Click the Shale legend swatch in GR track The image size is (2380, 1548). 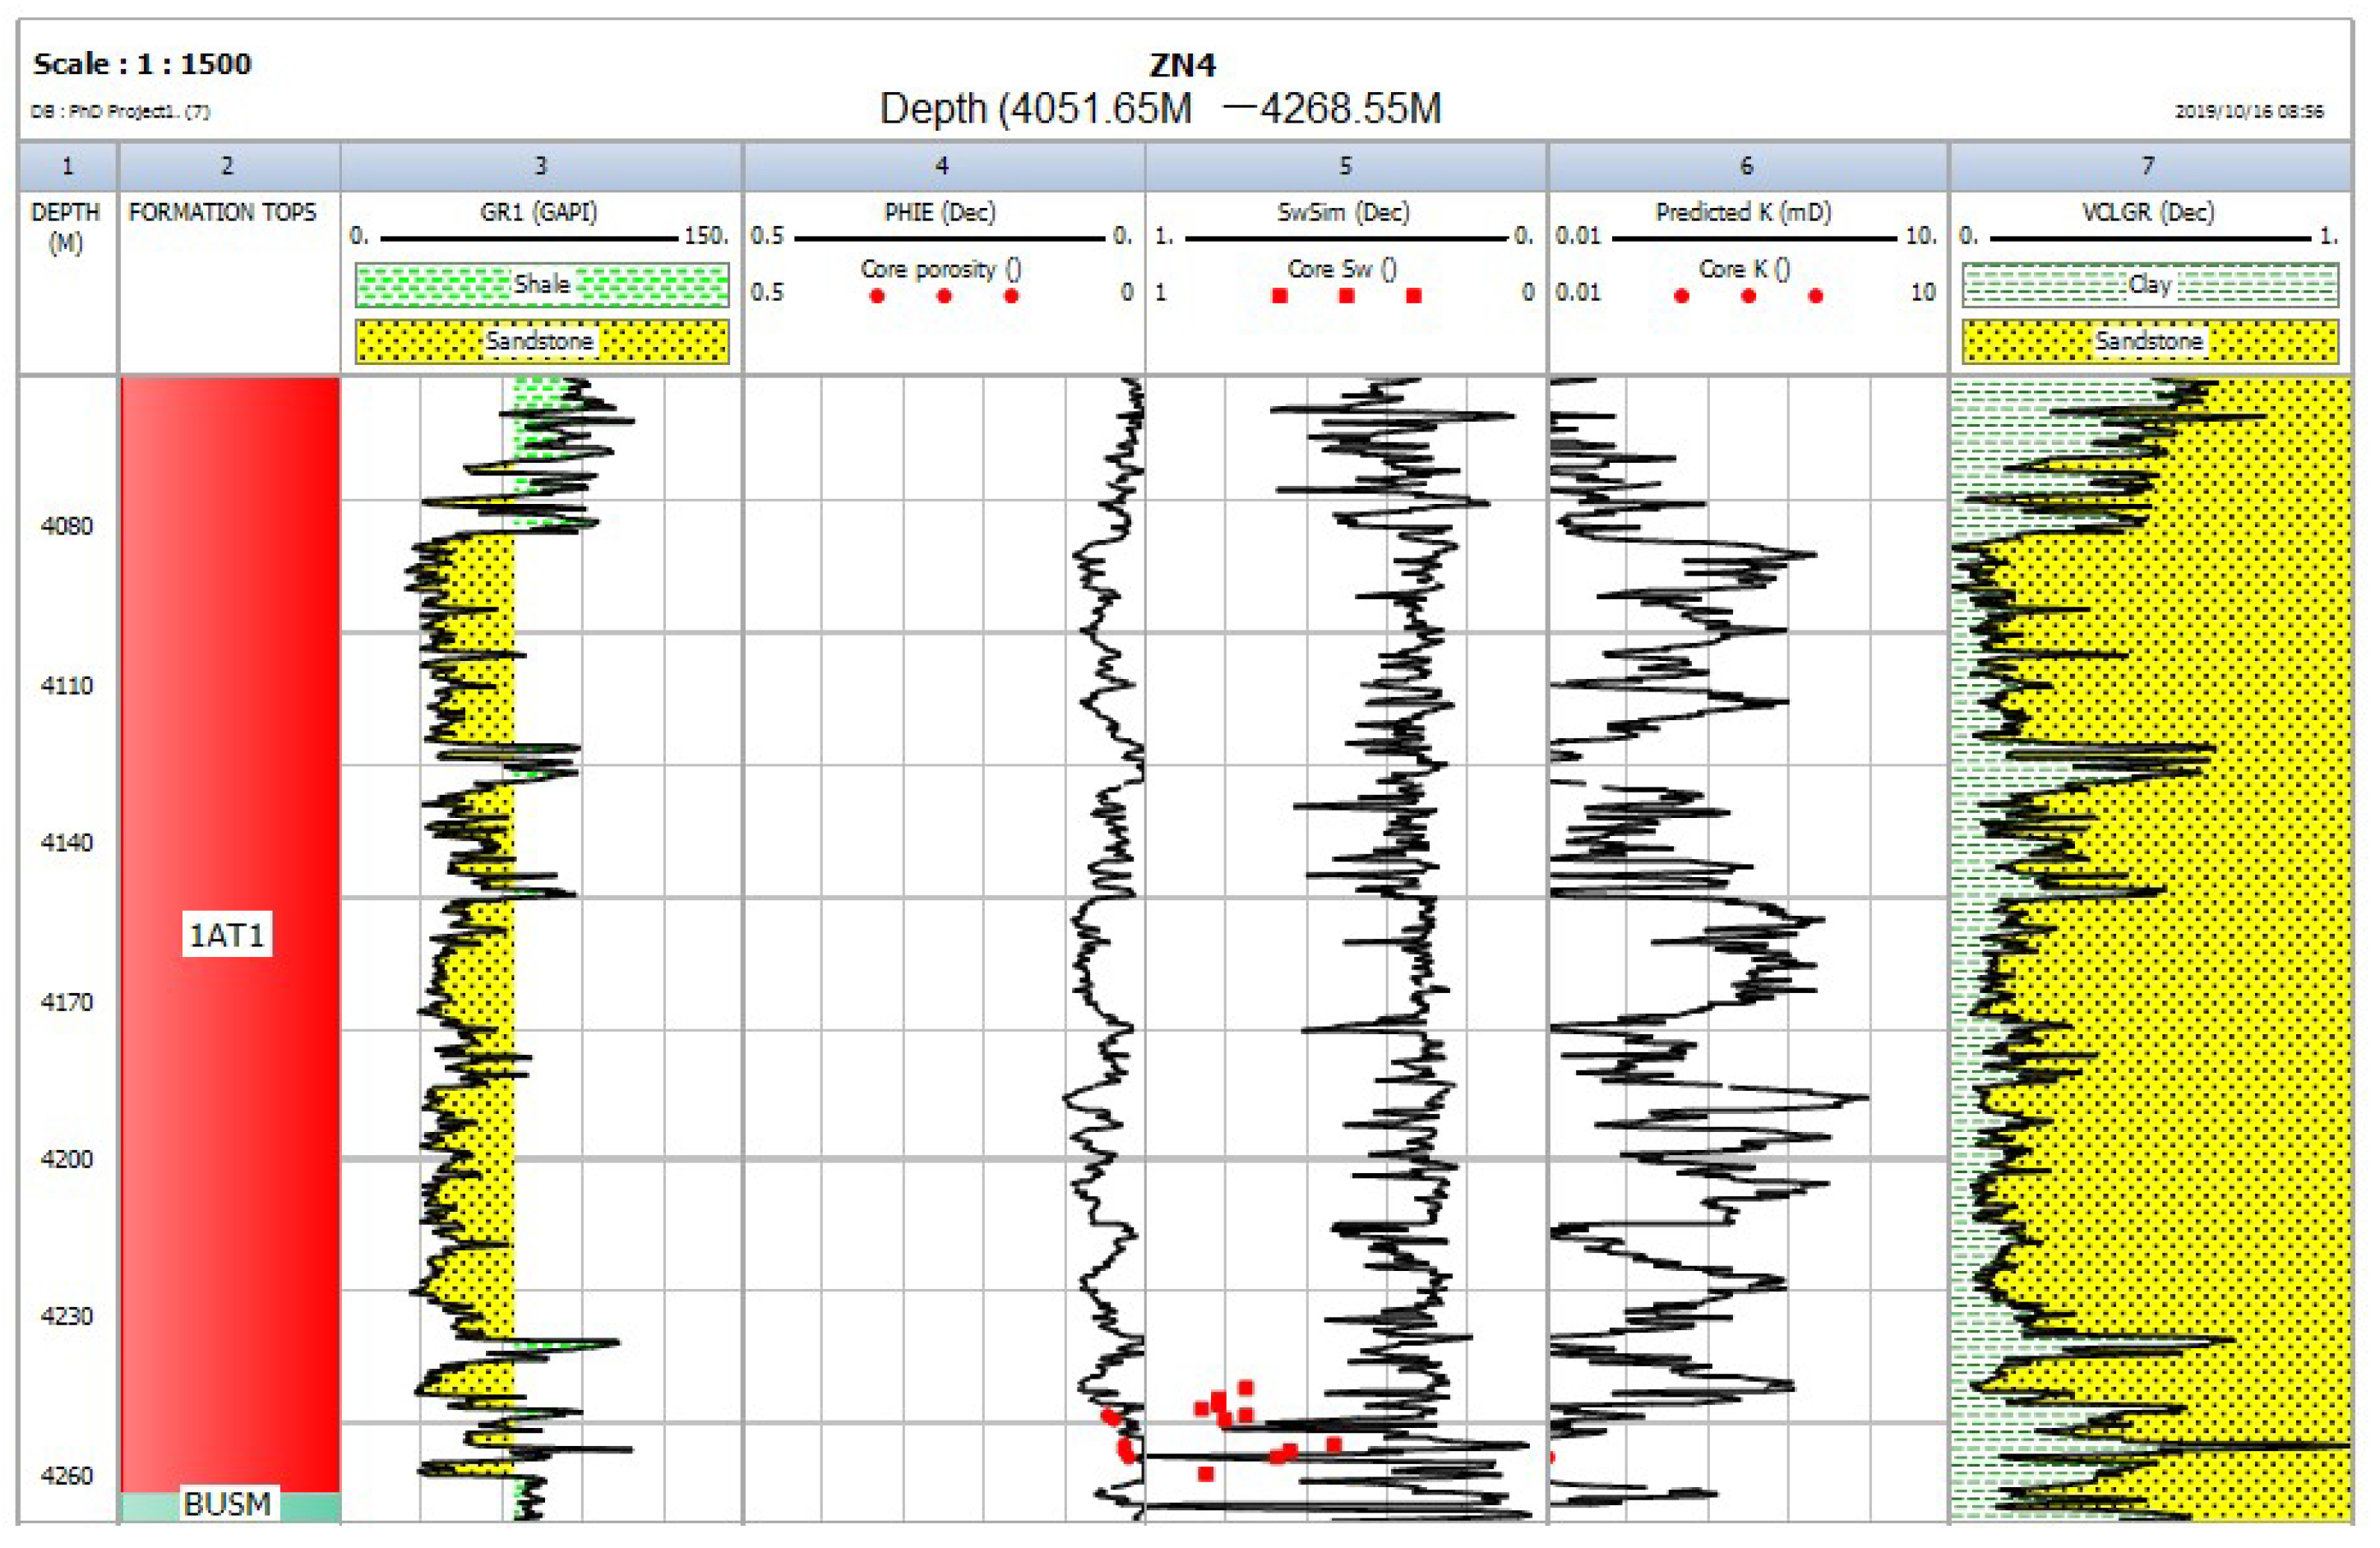coord(541,284)
